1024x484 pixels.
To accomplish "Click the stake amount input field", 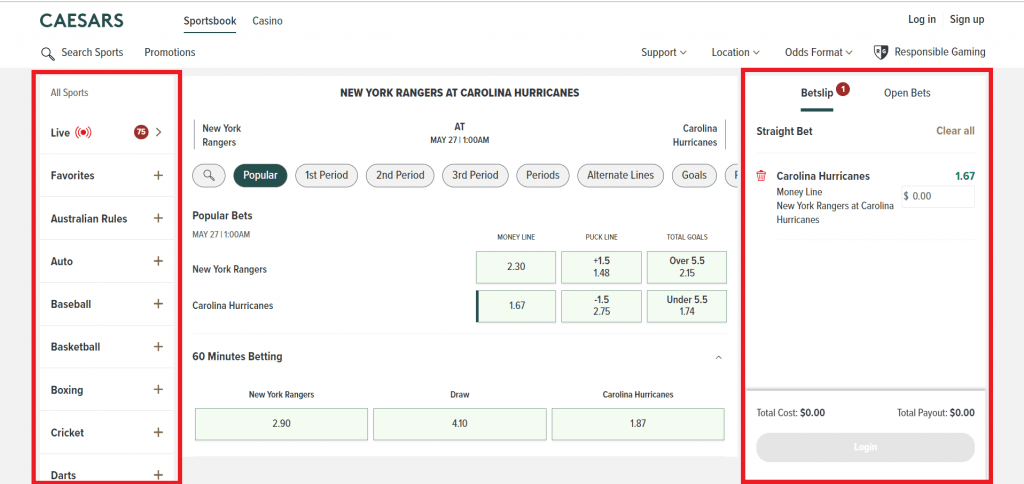I will point(938,197).
